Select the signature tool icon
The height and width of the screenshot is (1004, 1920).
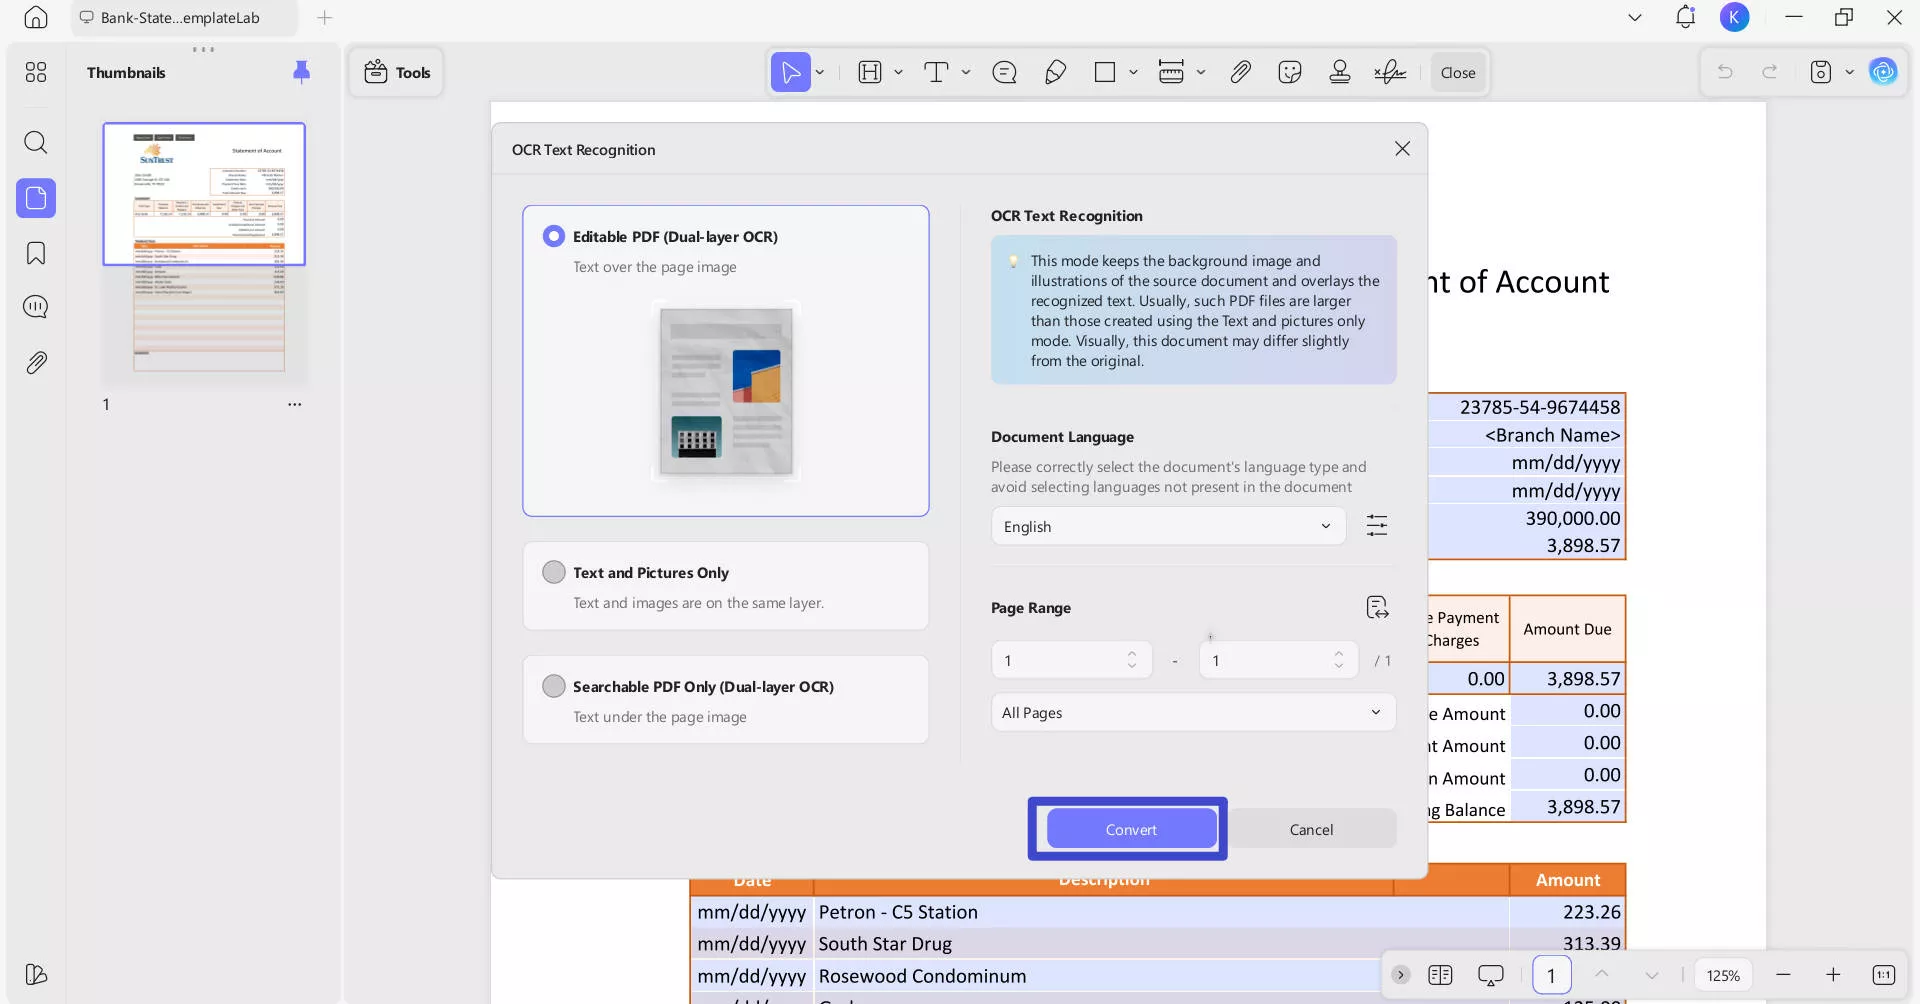(1389, 72)
